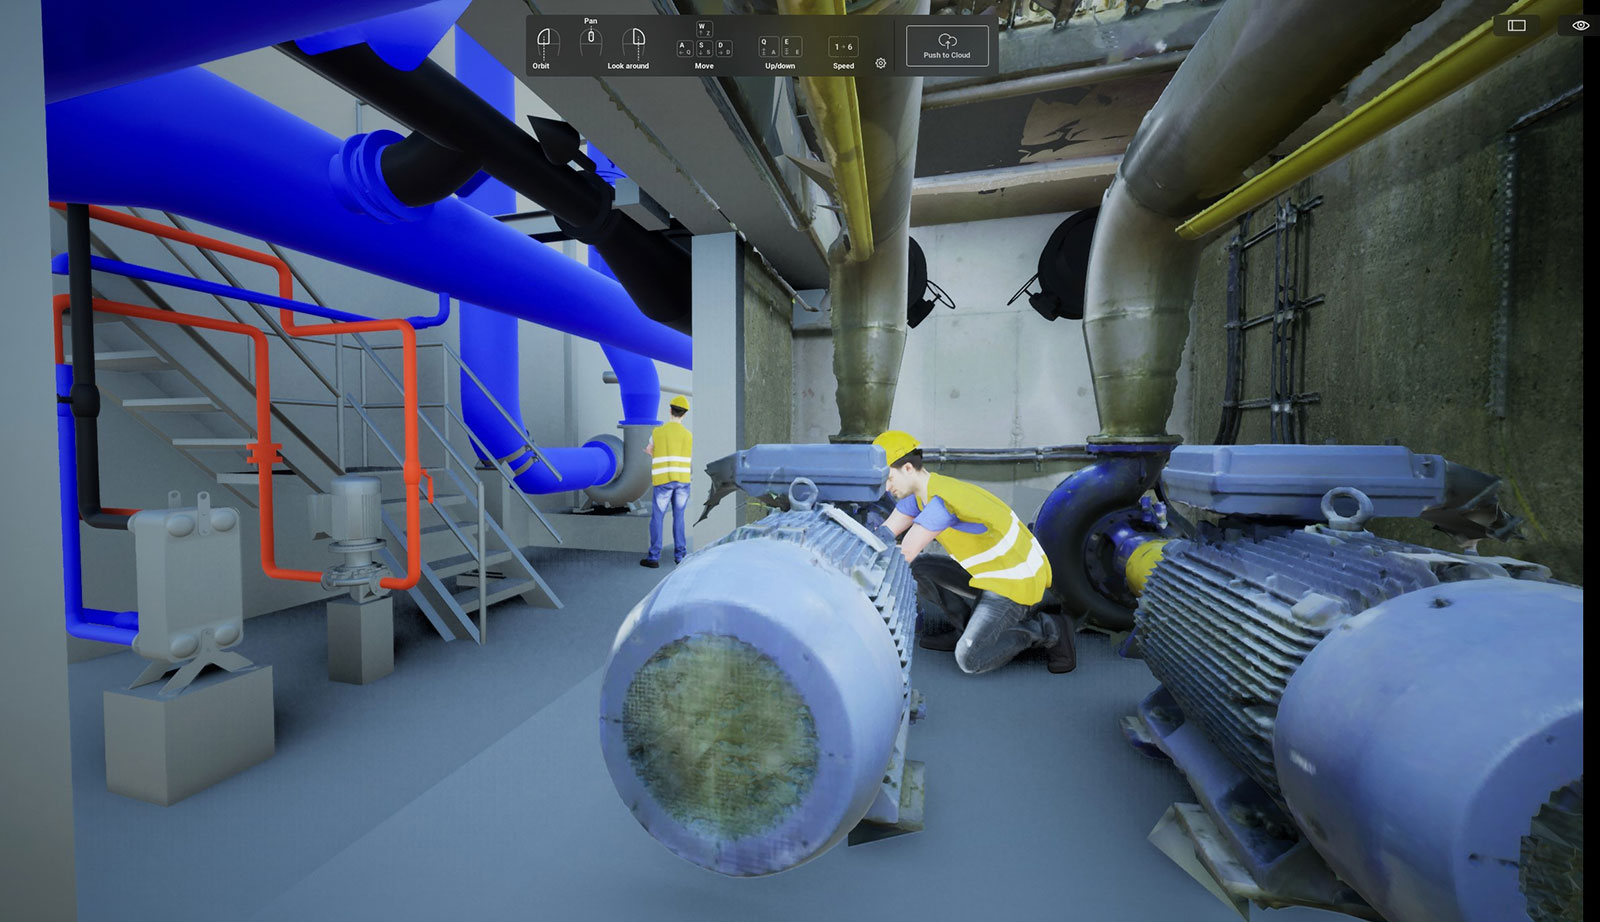The width and height of the screenshot is (1600, 922).
Task: Click the A key strafe-left icon
Action: click(x=683, y=47)
